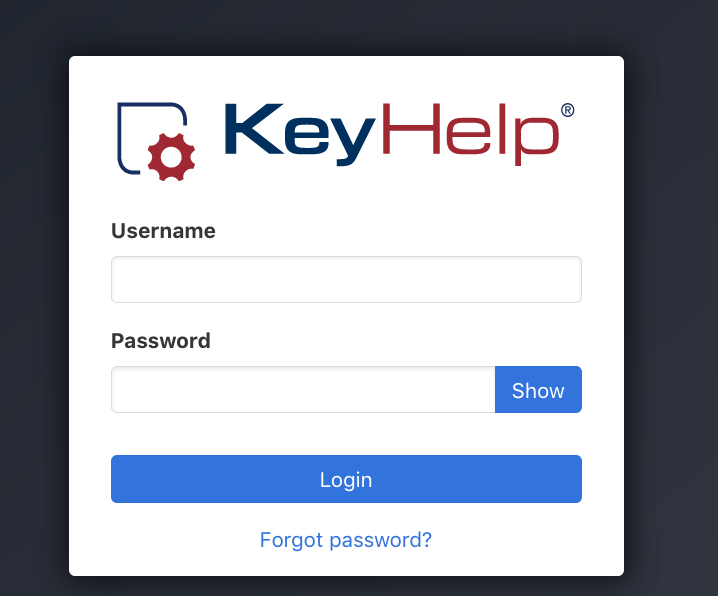Open the Forgot password? link
Viewport: 718px width, 596px height.
pyautogui.click(x=346, y=540)
